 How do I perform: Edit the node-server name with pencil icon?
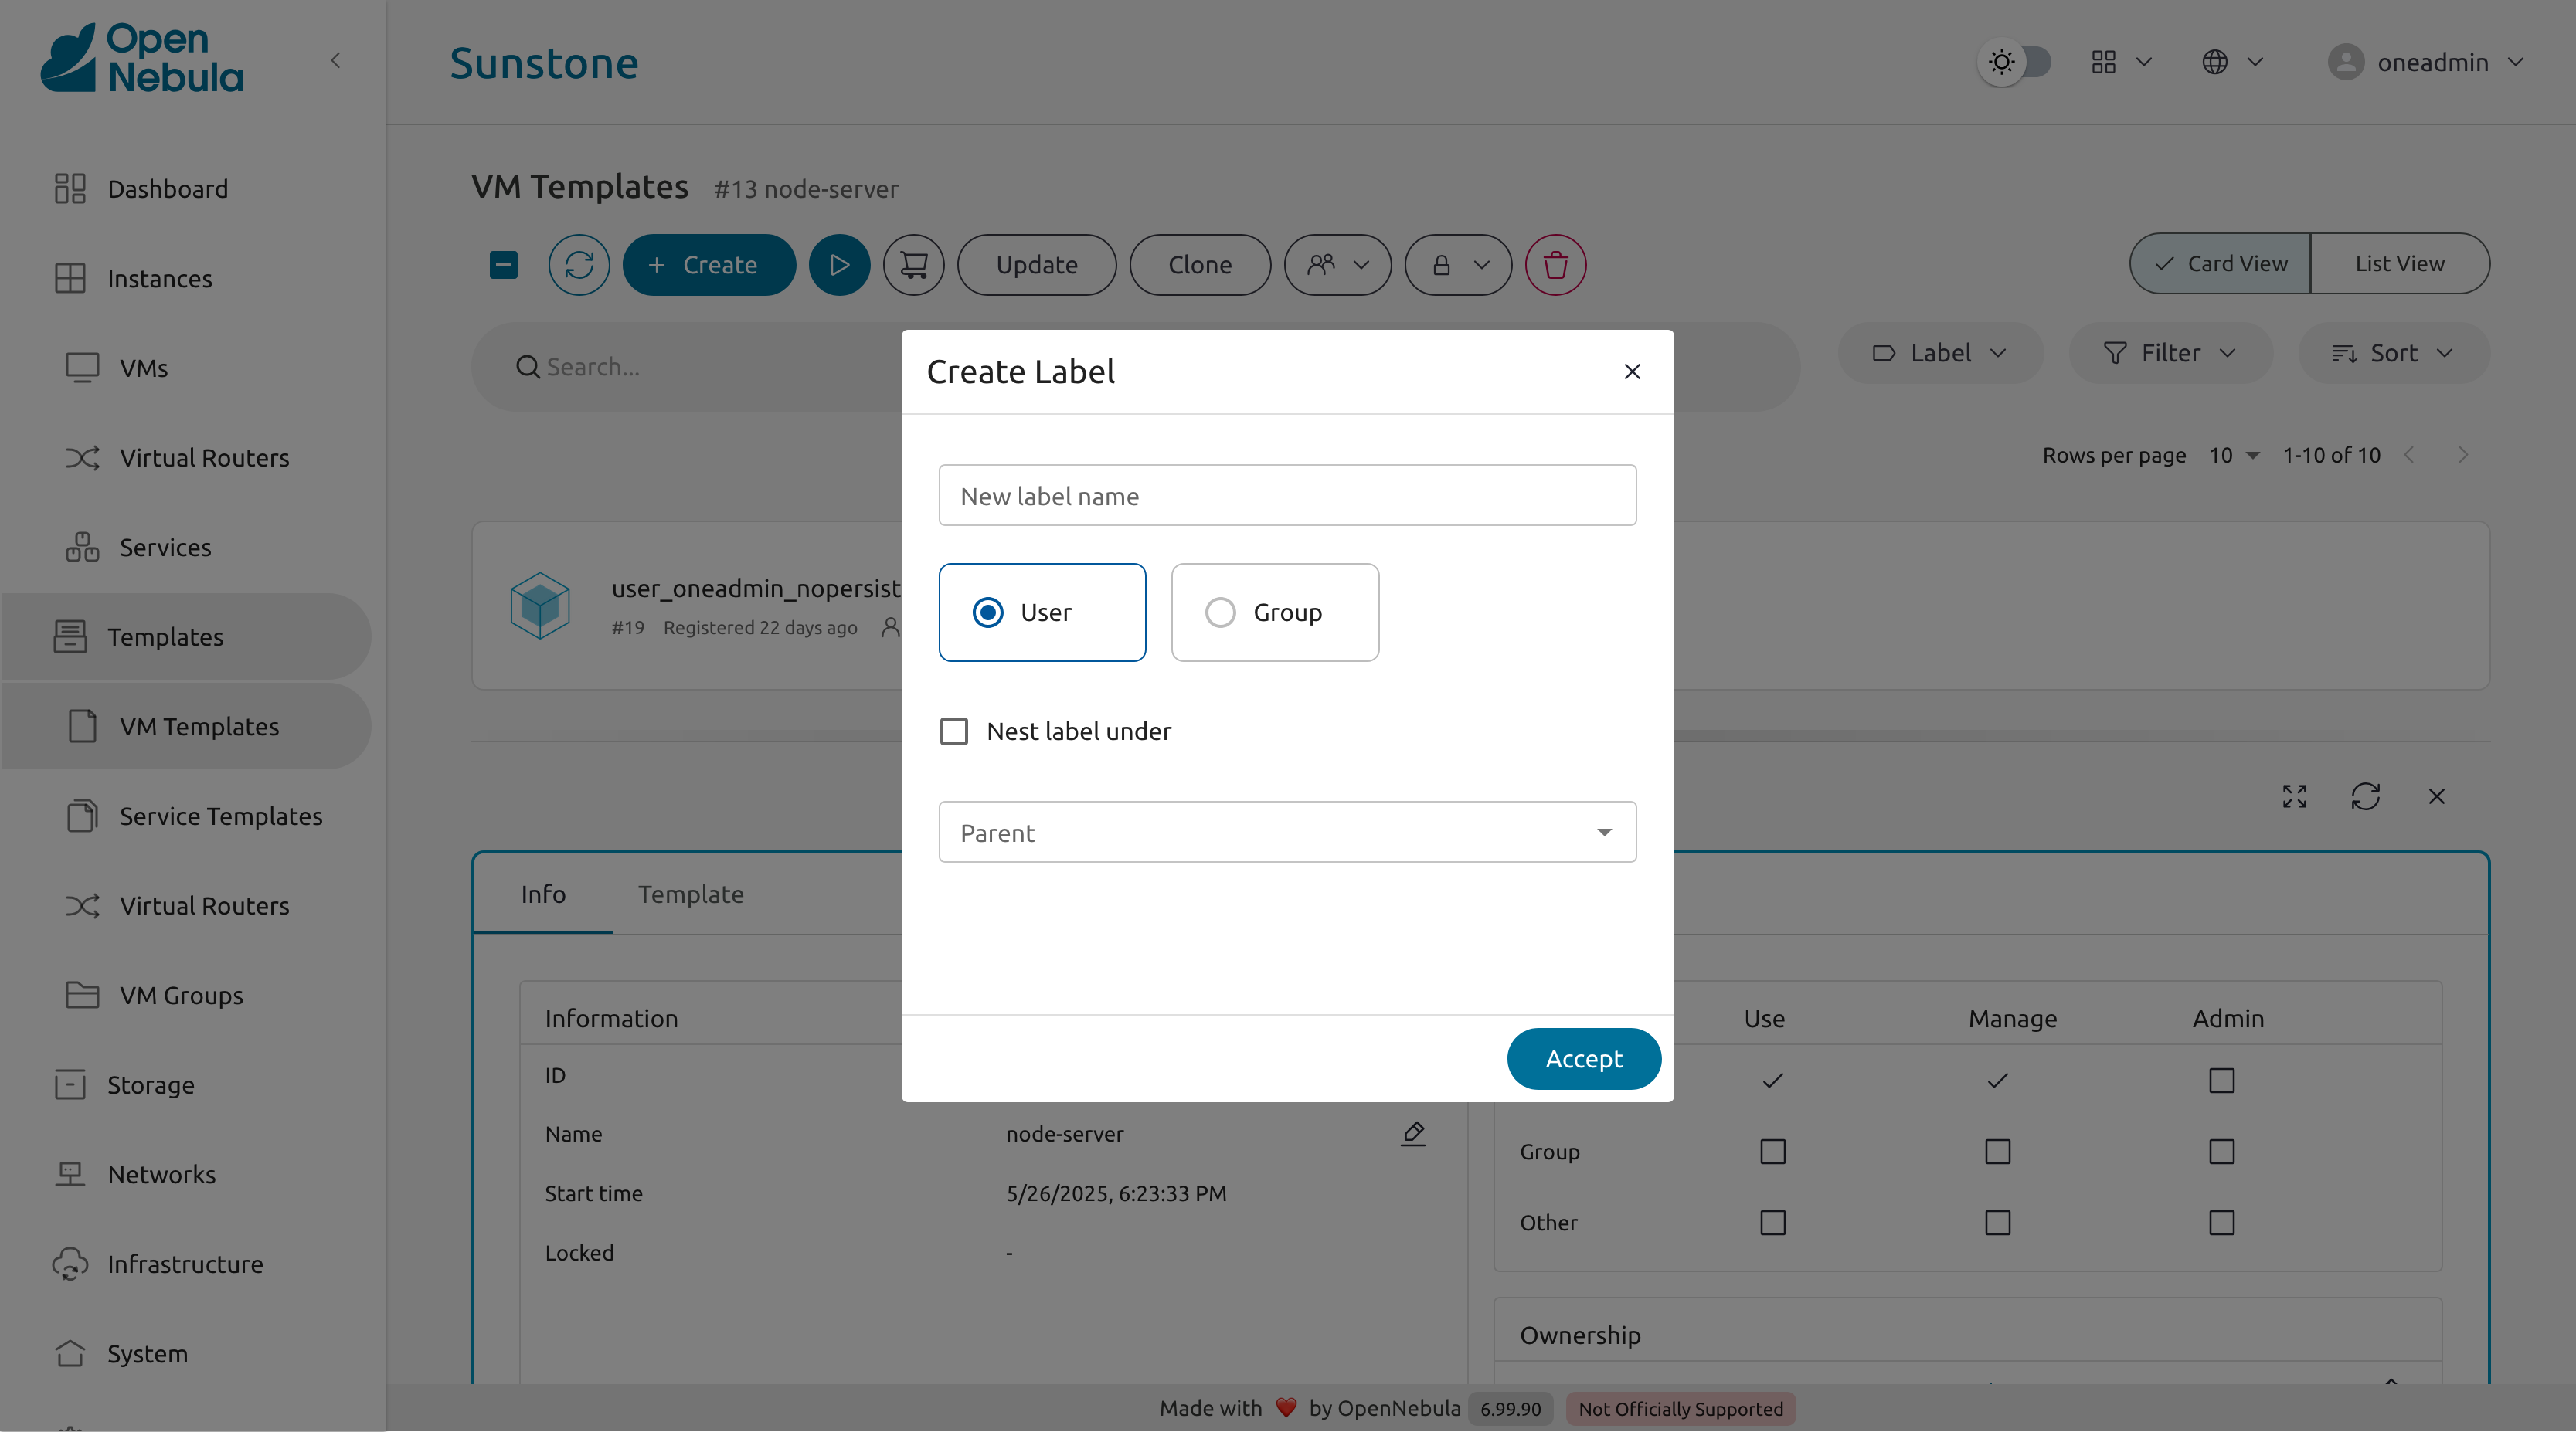[x=1413, y=1133]
